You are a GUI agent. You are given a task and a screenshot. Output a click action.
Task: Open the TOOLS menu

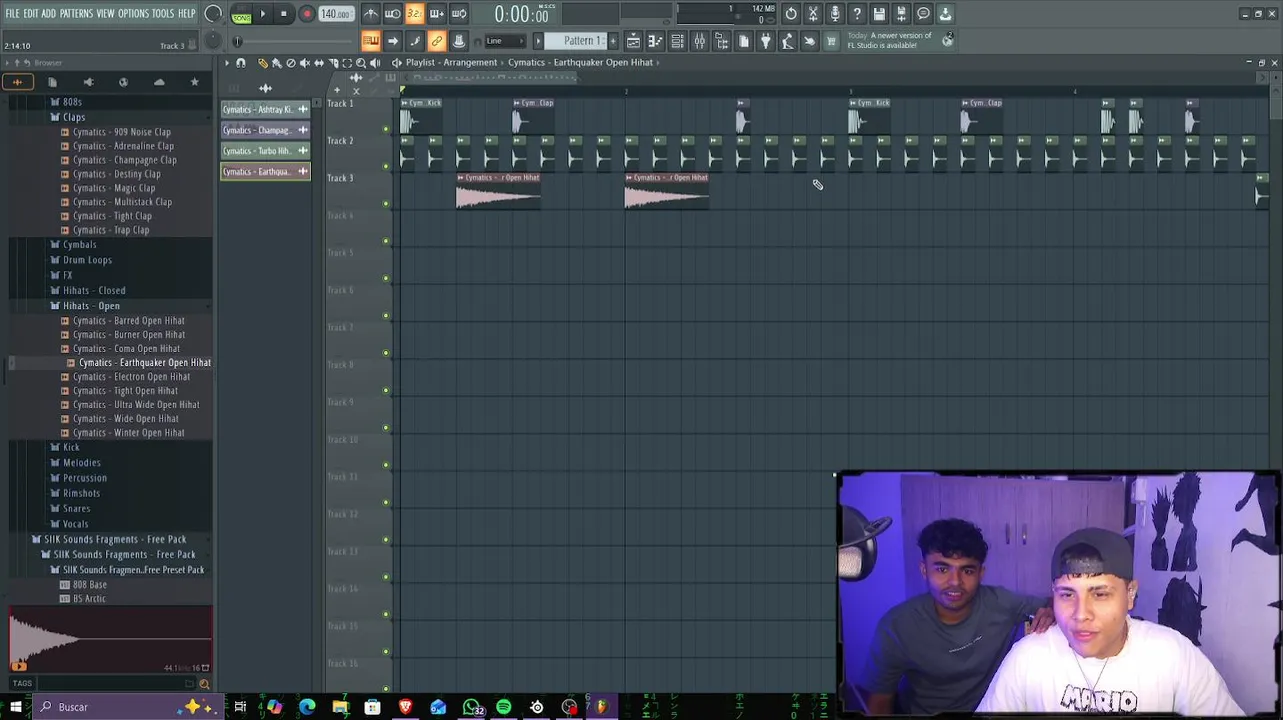coord(163,14)
